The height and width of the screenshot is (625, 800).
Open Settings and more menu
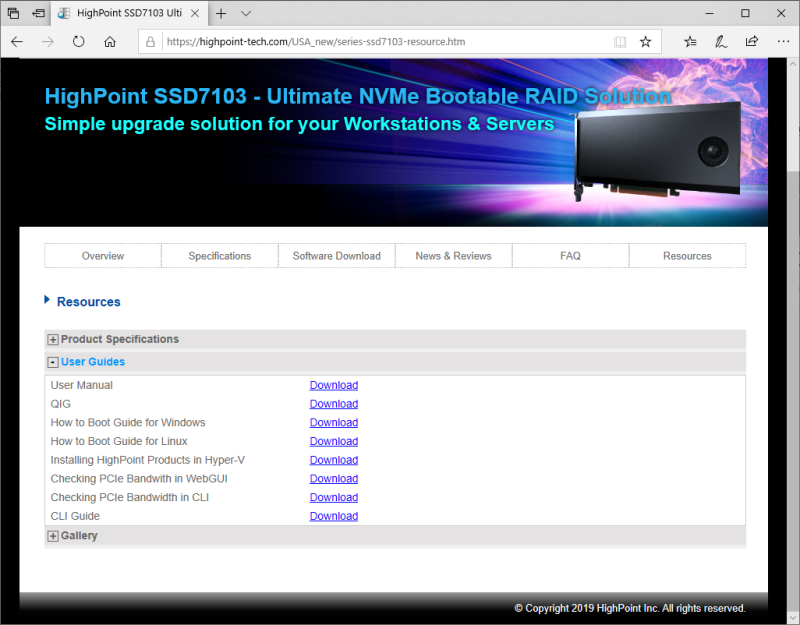pos(783,42)
